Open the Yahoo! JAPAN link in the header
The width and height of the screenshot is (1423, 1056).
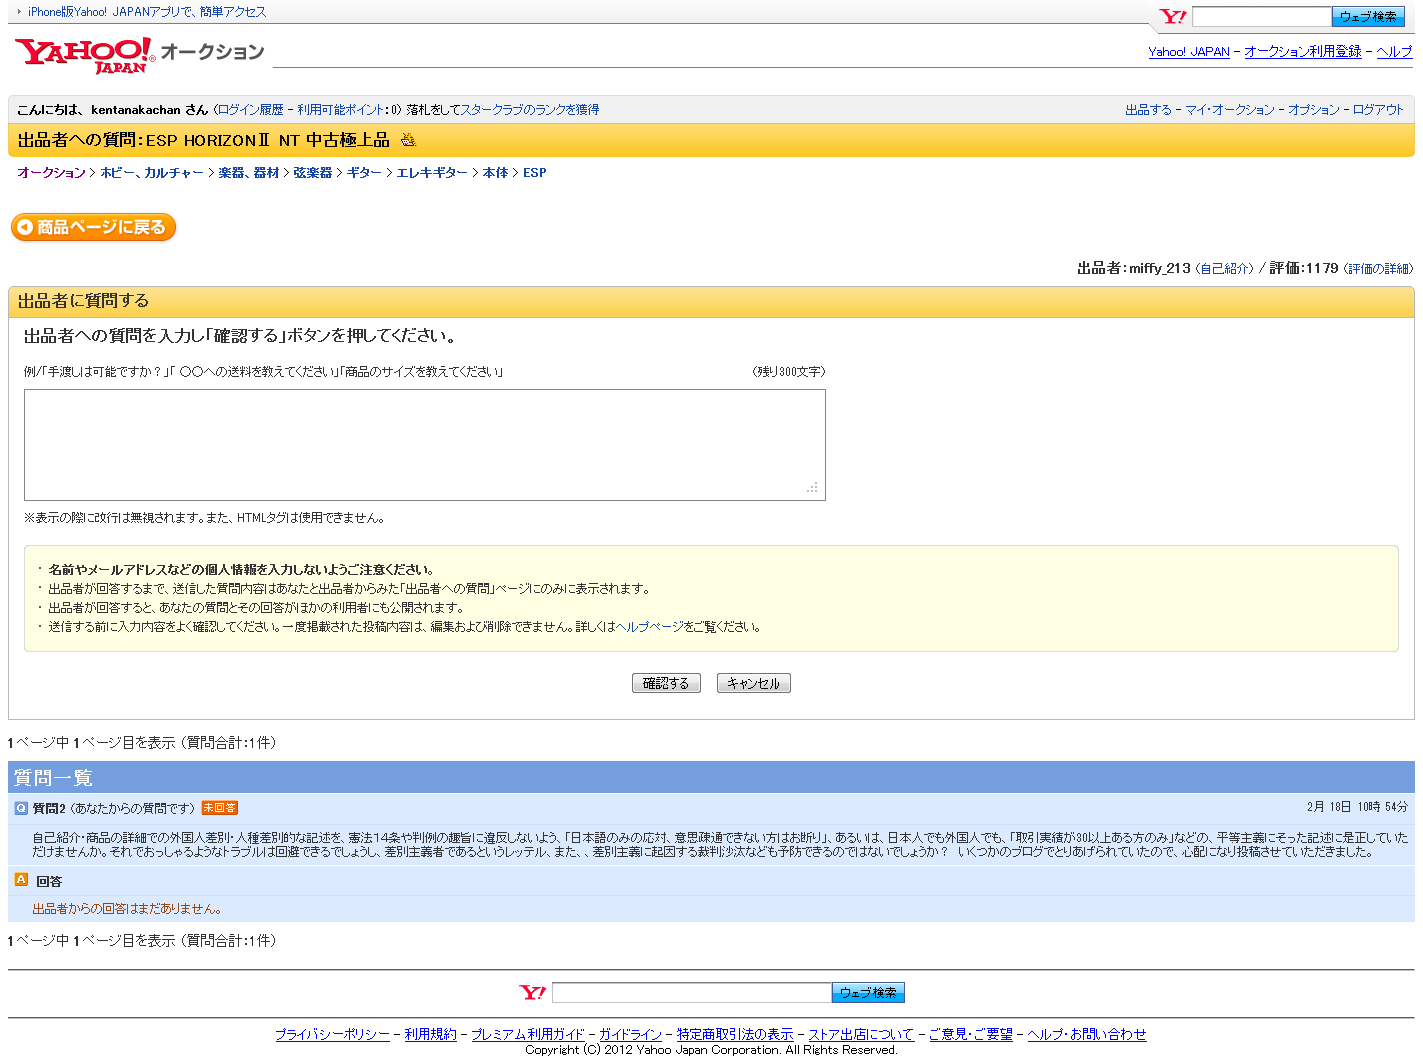tap(1189, 52)
